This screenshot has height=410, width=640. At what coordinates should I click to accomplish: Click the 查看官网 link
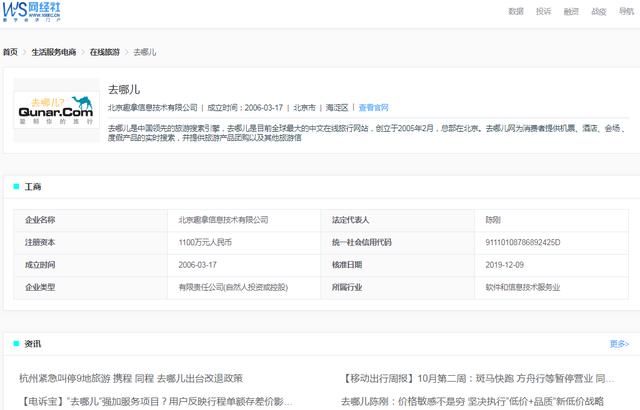pyautogui.click(x=373, y=108)
